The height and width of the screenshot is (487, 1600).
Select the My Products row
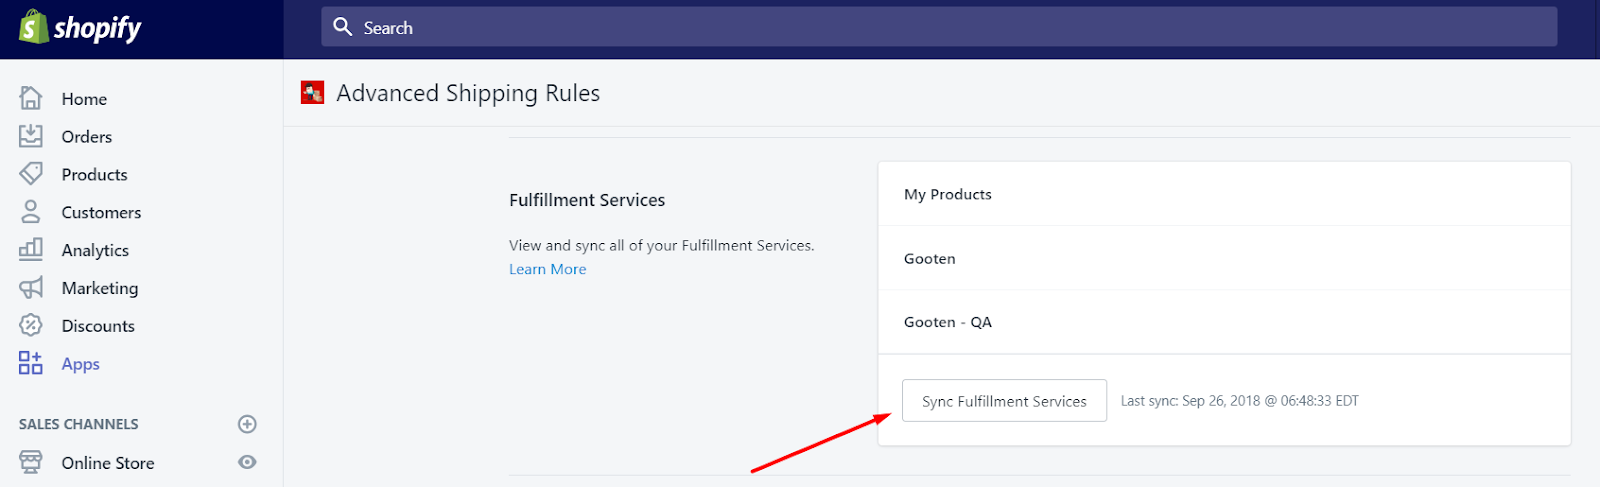coord(1224,194)
